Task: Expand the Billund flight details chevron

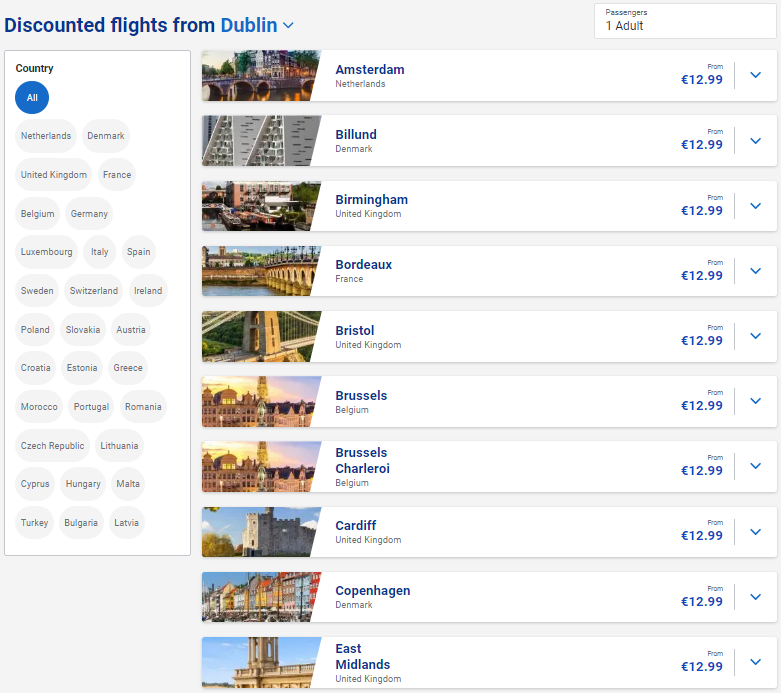Action: 755,141
